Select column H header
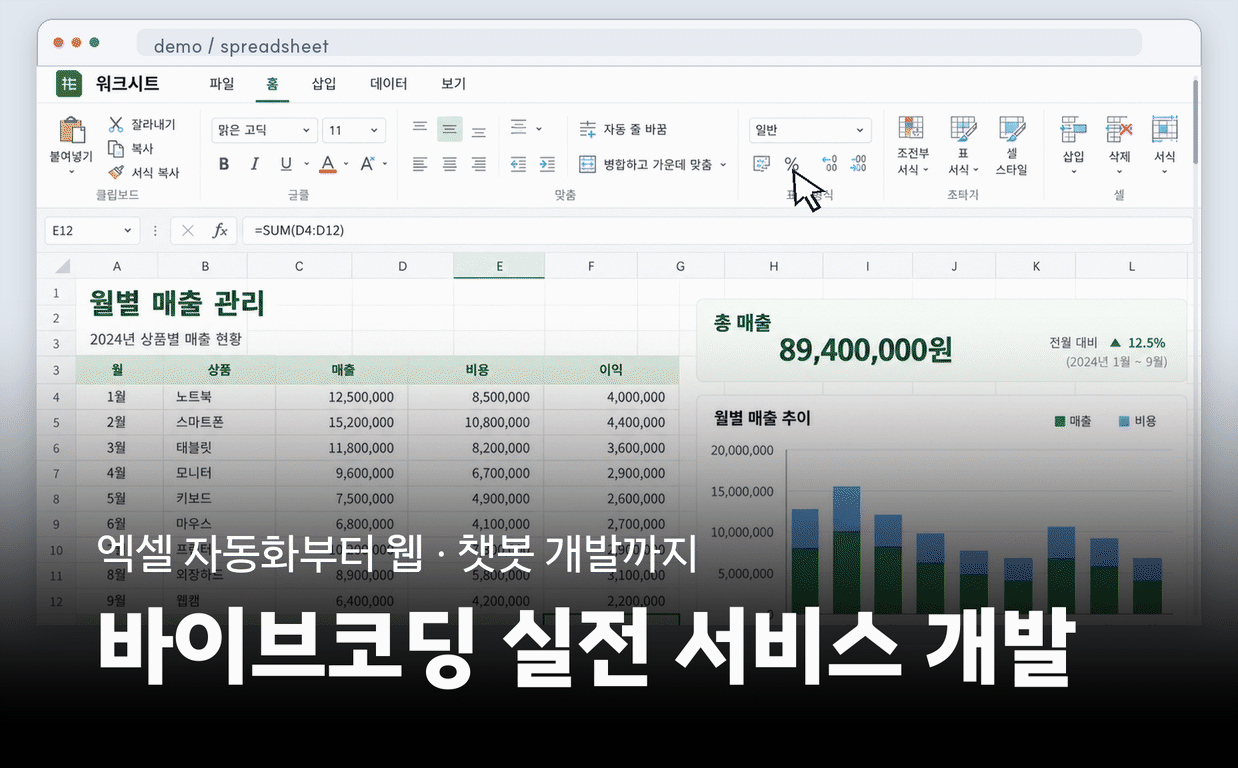Screen dimensions: 1238x768 774,266
